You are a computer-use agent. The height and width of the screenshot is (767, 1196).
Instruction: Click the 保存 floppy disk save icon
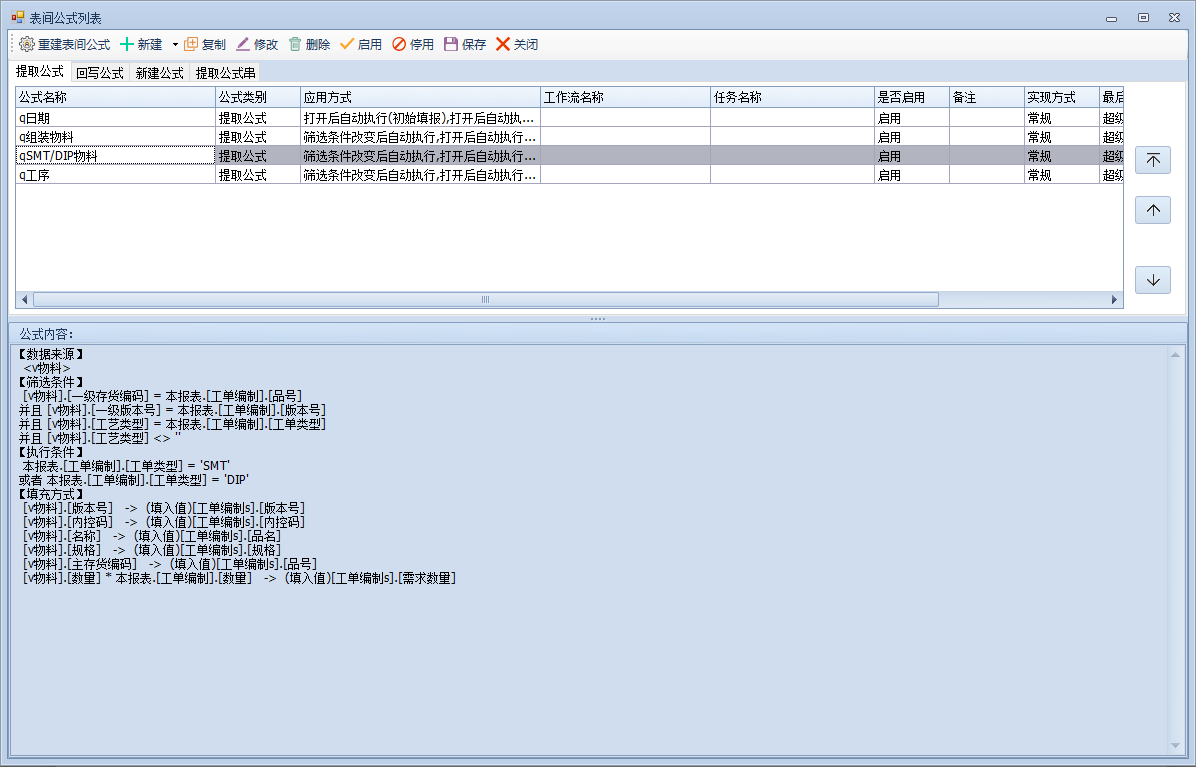click(x=451, y=44)
